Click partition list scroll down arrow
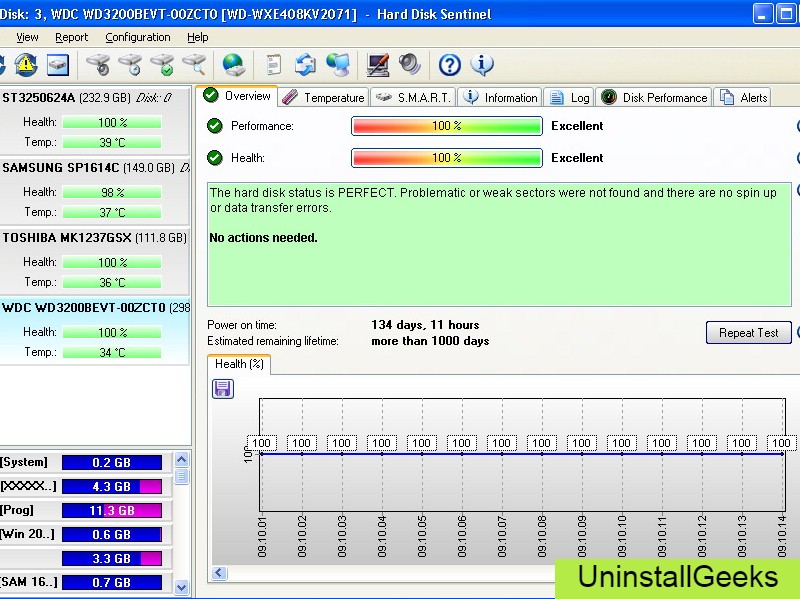The height and width of the screenshot is (599, 800). coord(182,587)
